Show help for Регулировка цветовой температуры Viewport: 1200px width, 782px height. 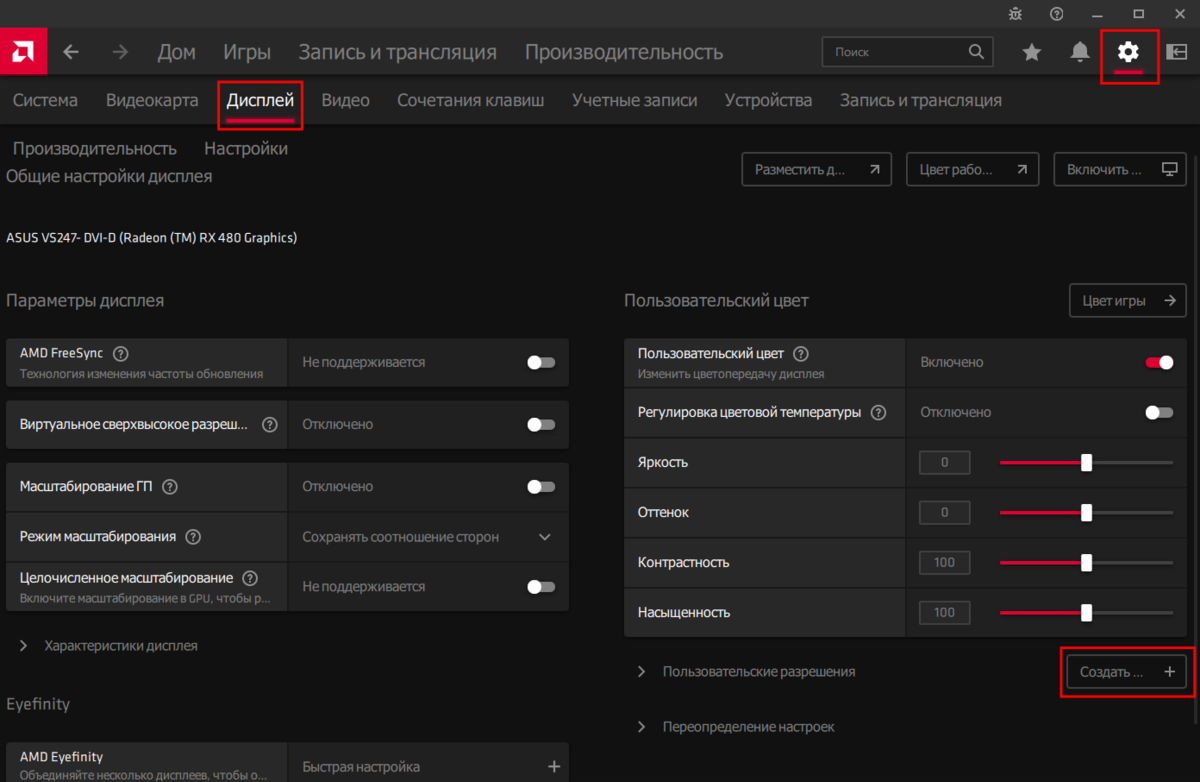tap(878, 412)
